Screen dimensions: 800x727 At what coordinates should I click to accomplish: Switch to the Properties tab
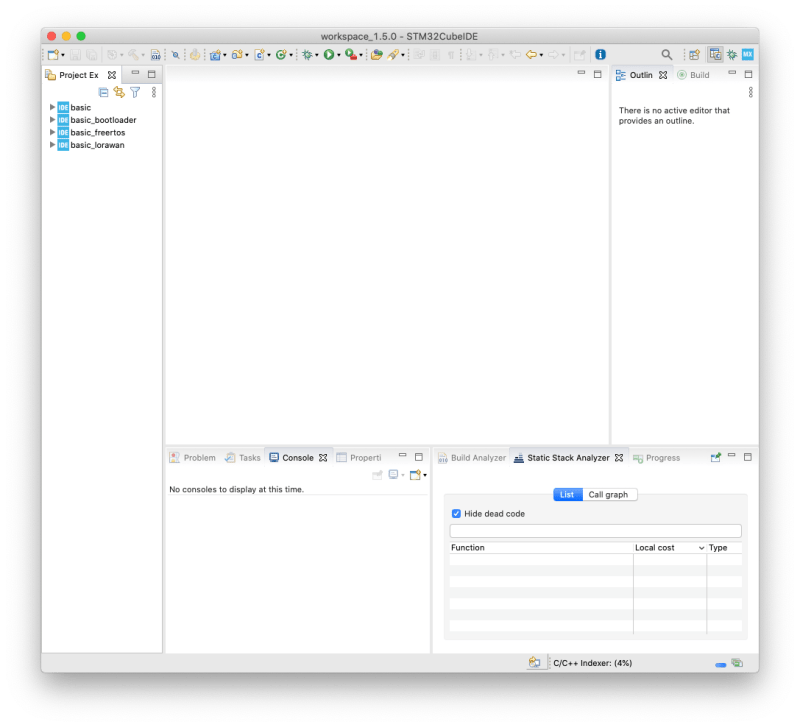359,458
